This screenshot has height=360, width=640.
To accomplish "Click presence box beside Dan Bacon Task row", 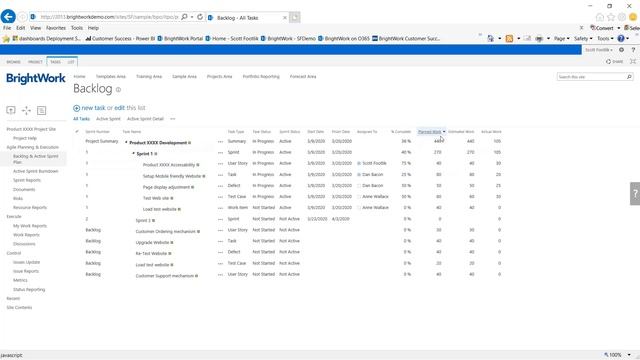I will pos(359,175).
